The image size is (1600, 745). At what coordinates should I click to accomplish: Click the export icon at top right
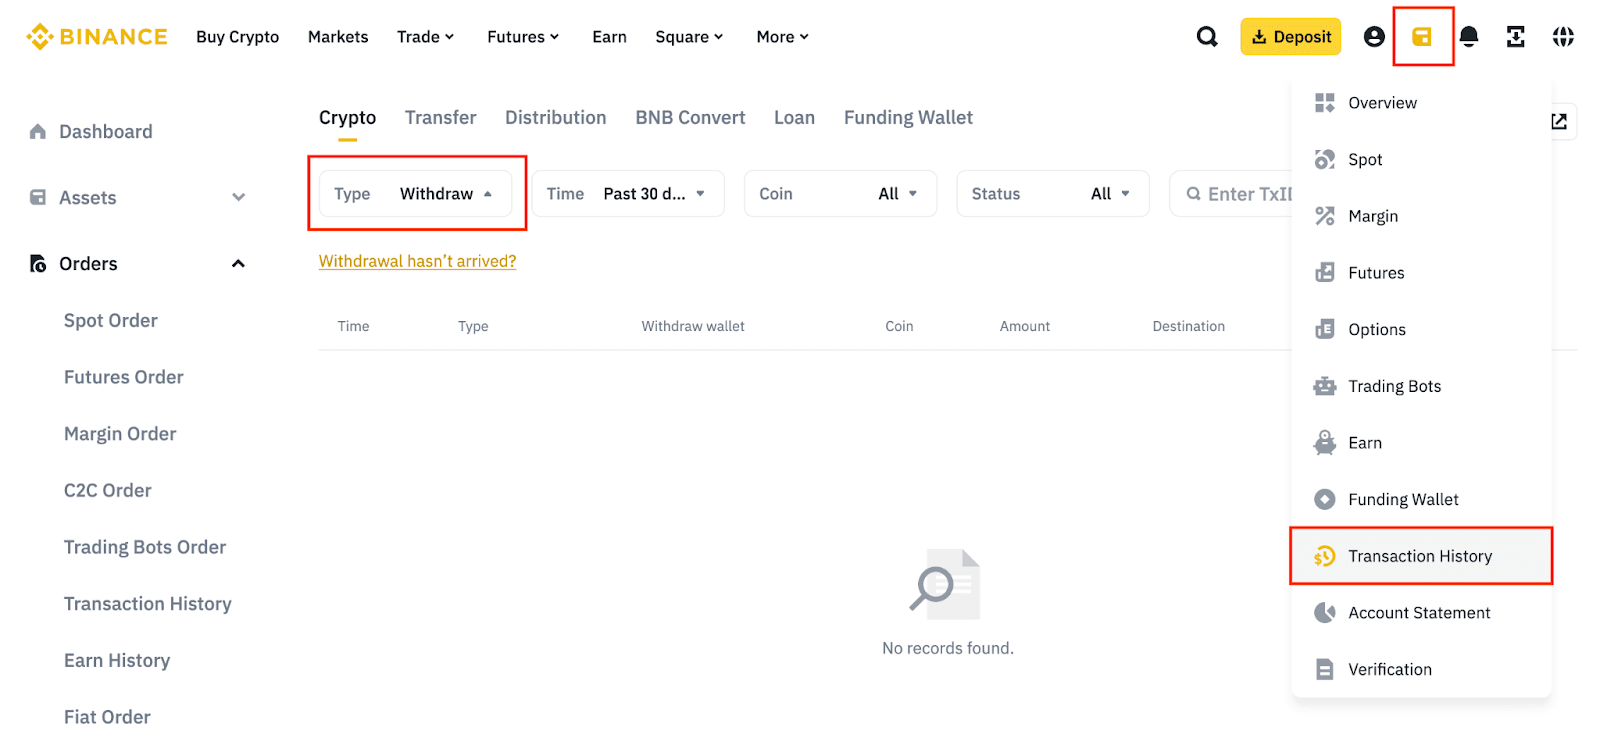pyautogui.click(x=1559, y=121)
